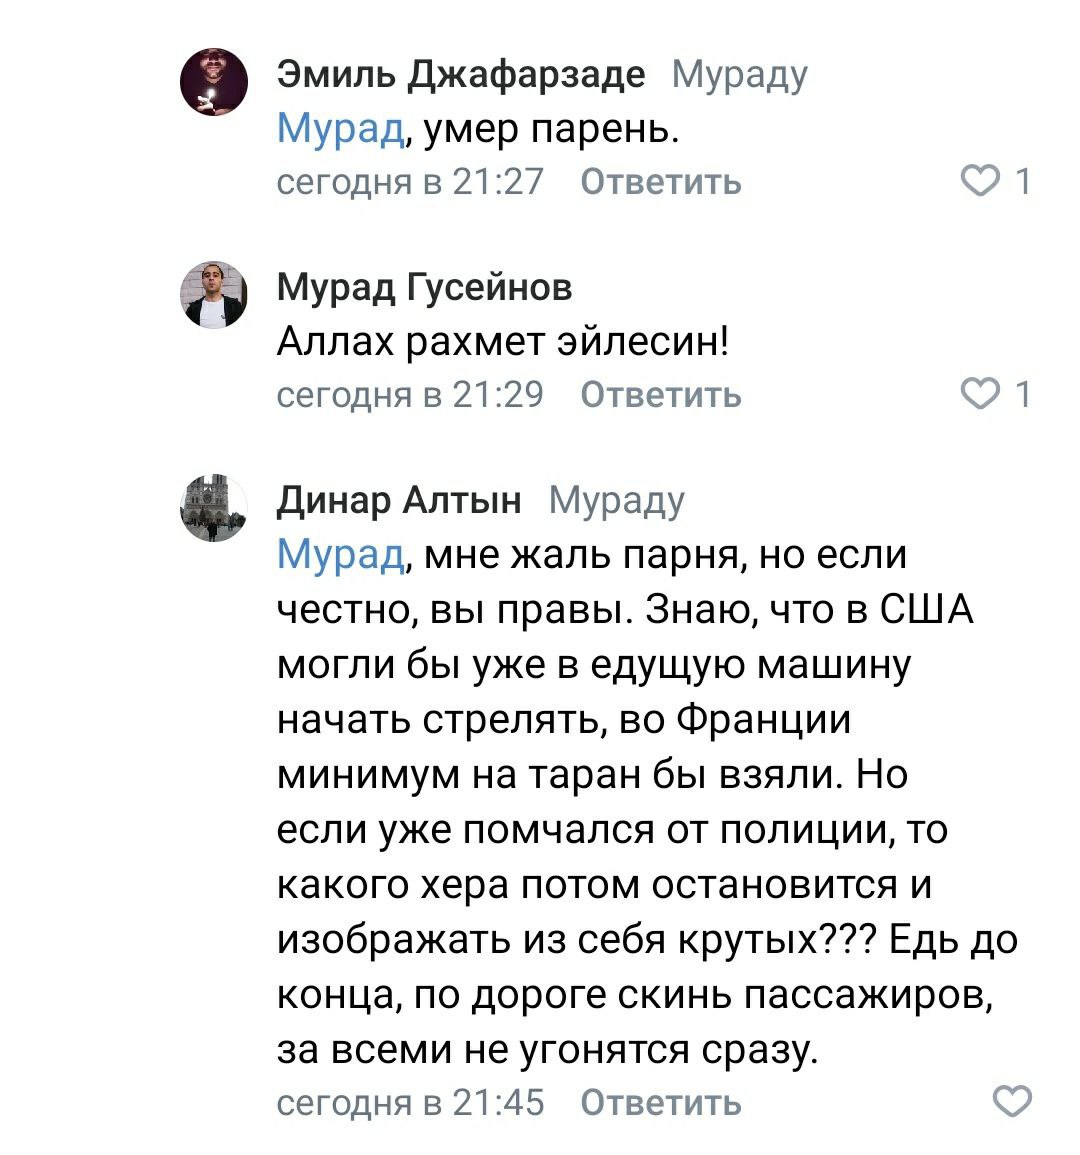Click 'Мураду' reply label beside Эмиль Джафарзаде
The height and width of the screenshot is (1155, 1080).
coord(739,74)
